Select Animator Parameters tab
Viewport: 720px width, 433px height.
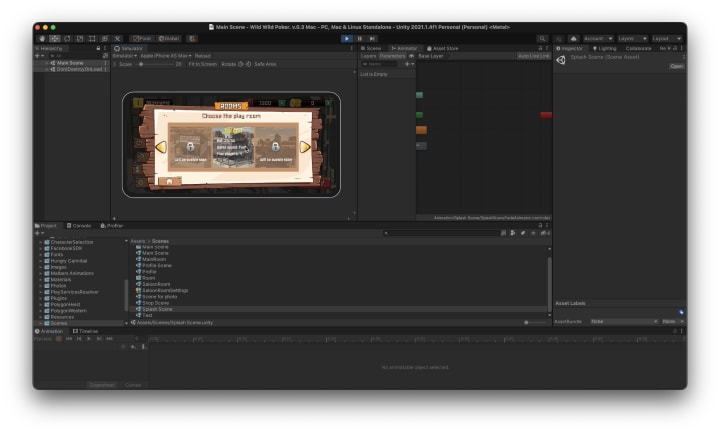[x=392, y=56]
